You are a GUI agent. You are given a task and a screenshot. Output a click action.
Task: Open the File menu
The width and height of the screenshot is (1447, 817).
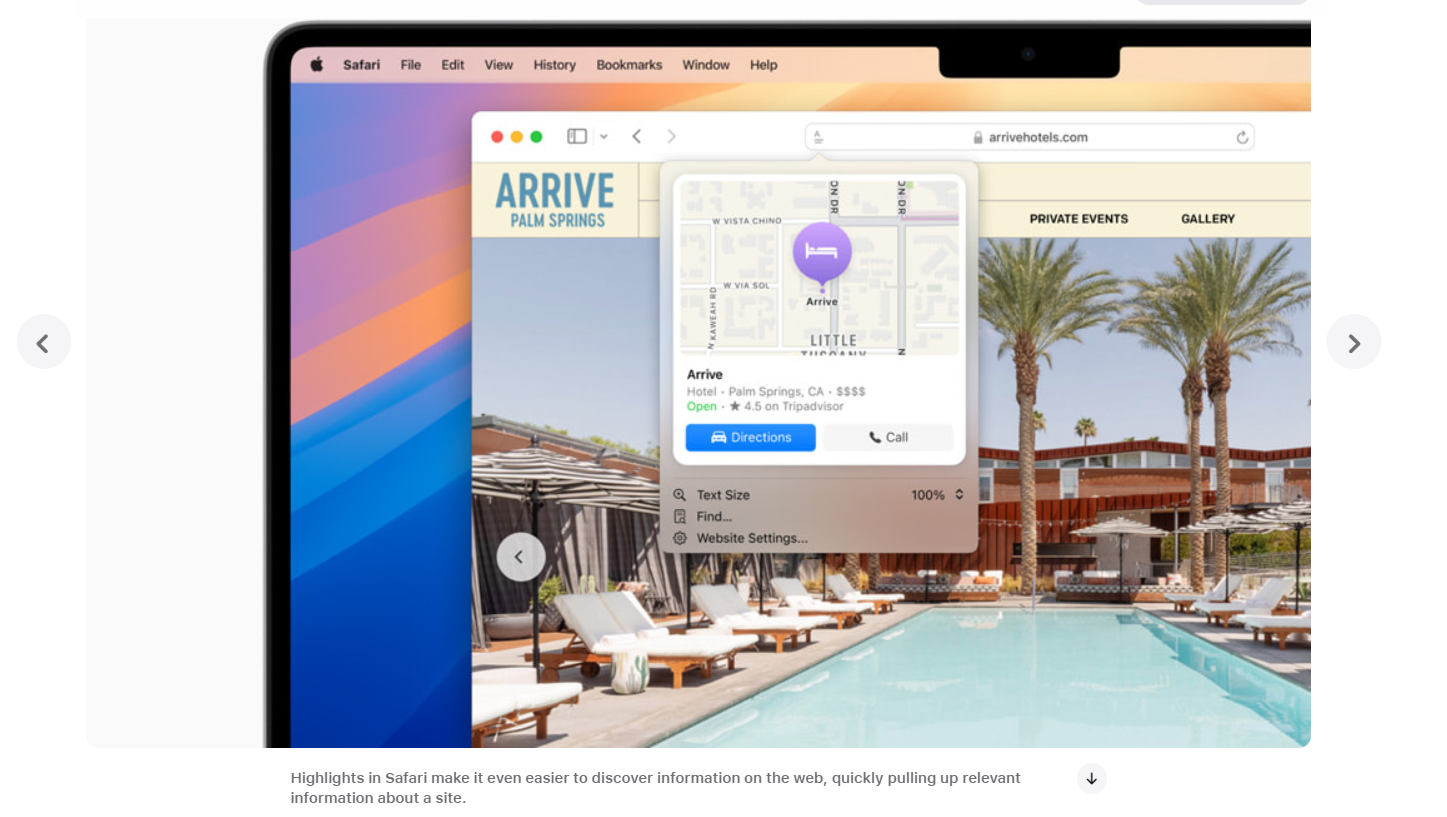tap(411, 65)
